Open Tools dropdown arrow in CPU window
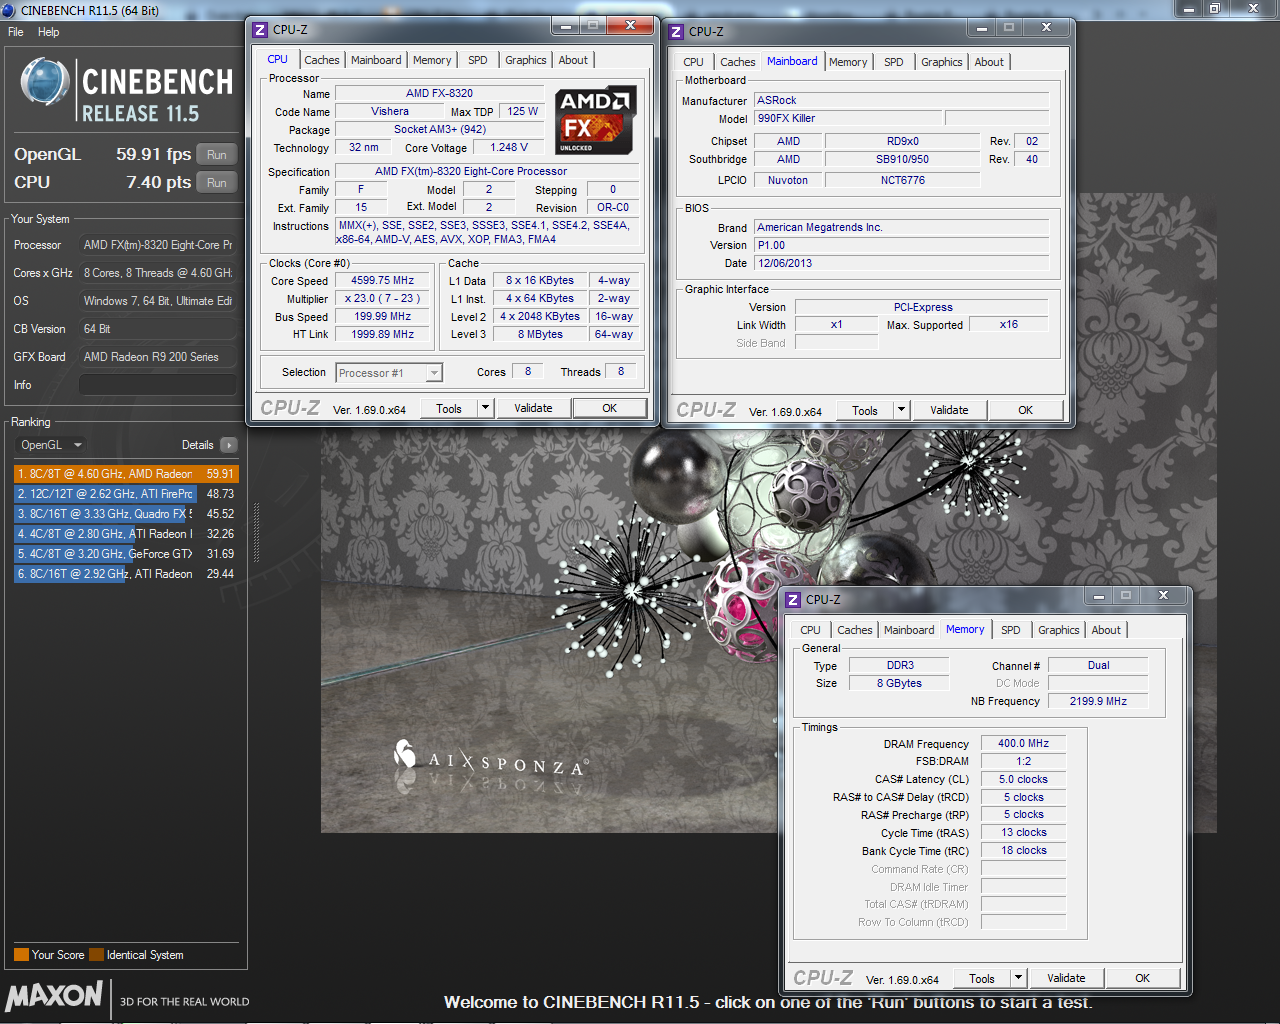This screenshot has height=1024, width=1280. click(x=485, y=408)
